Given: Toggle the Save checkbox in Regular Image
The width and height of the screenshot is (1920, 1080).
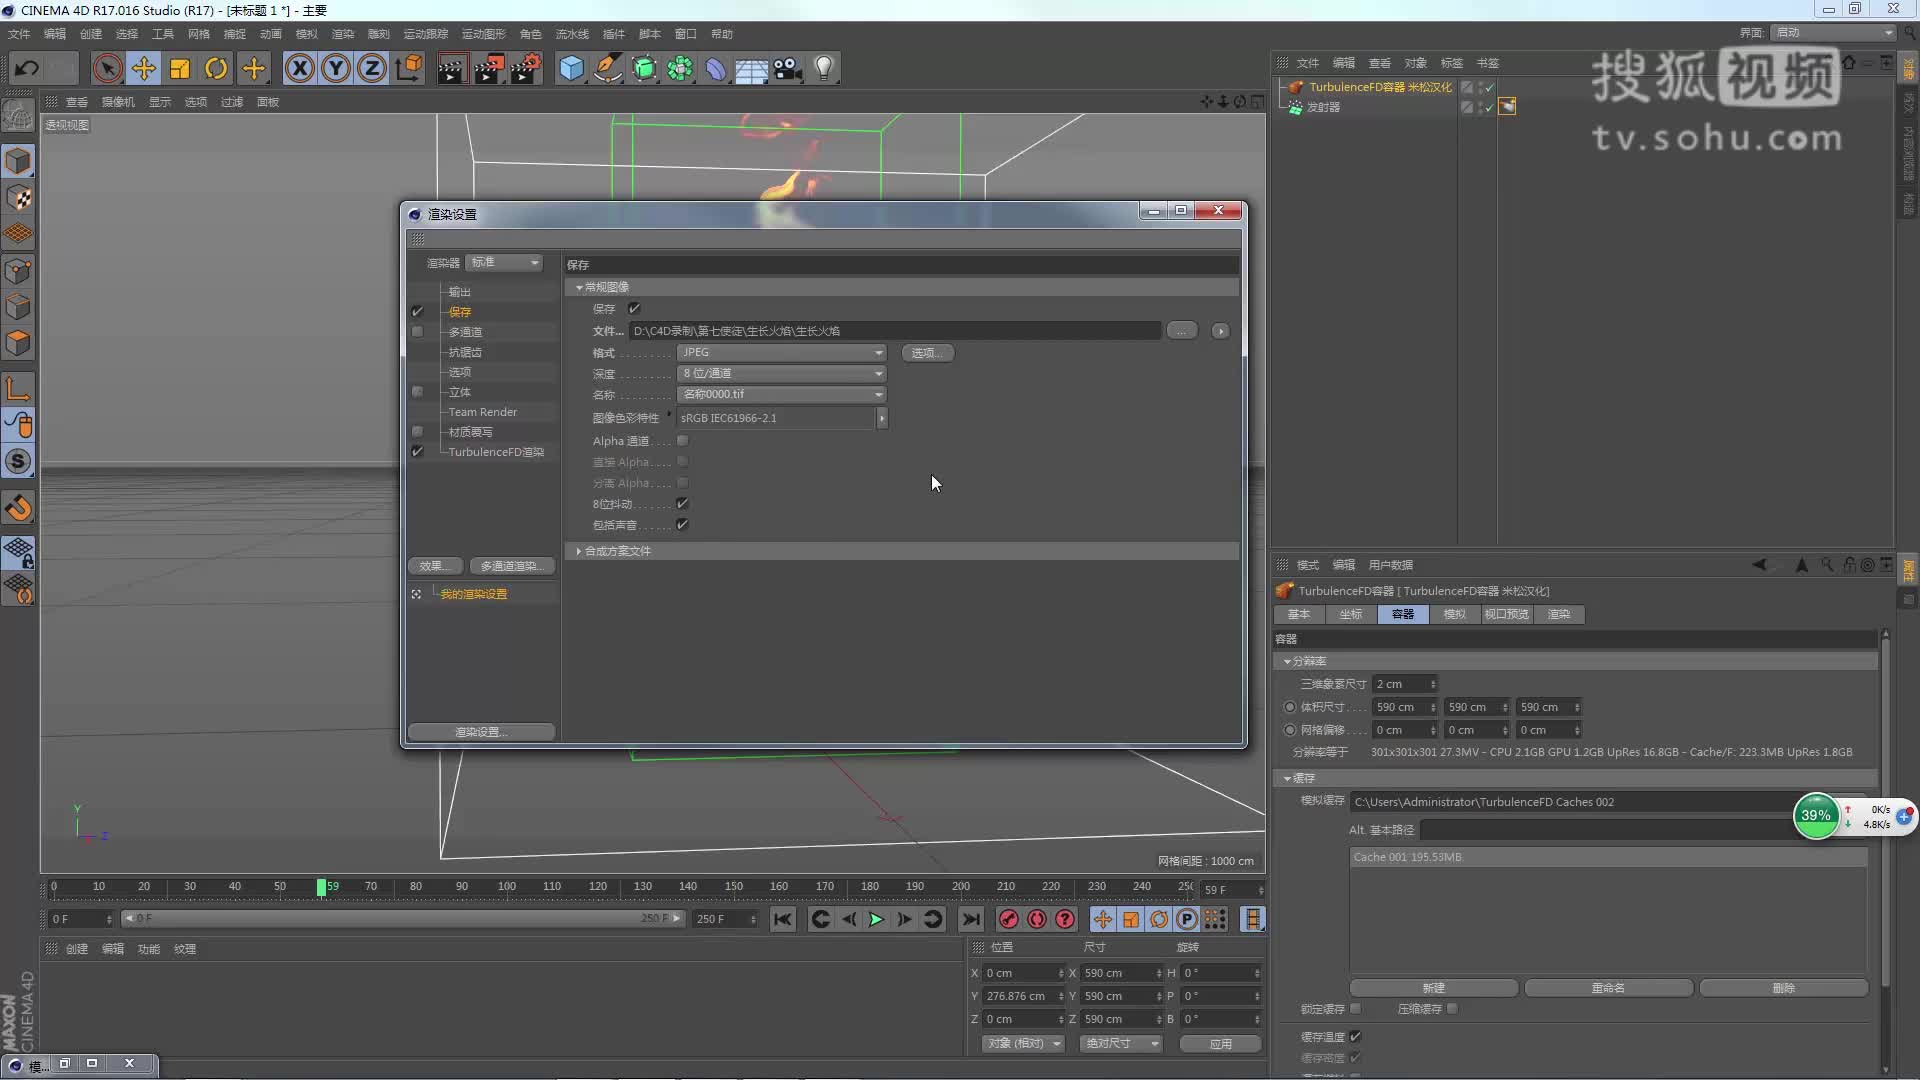Looking at the screenshot, I should pyautogui.click(x=634, y=308).
